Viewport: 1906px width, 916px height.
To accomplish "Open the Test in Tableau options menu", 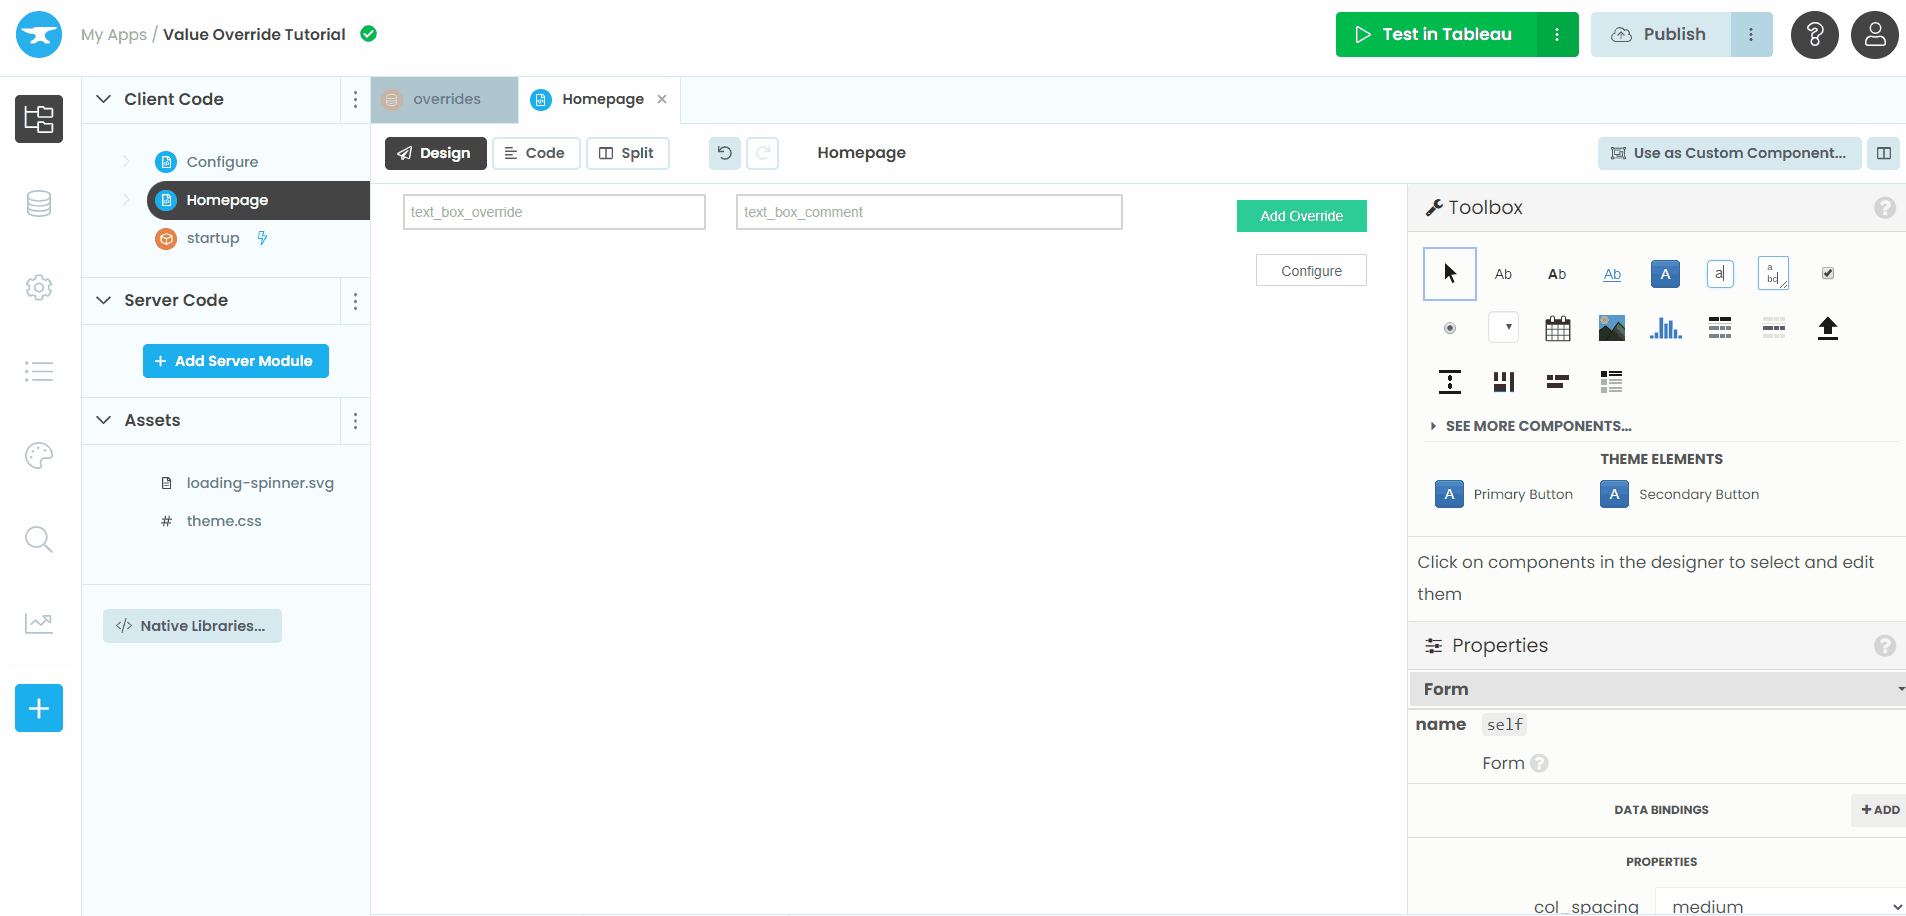I will [1557, 35].
